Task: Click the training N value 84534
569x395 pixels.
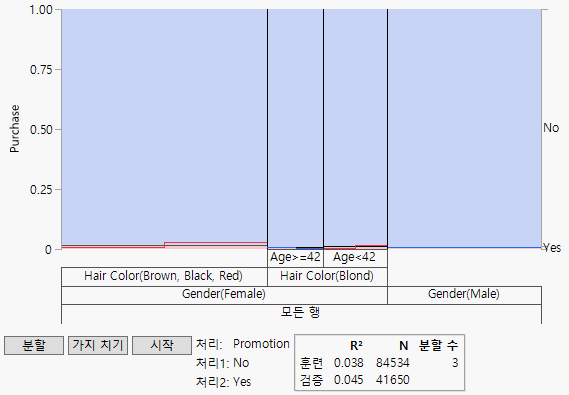Action: pyautogui.click(x=393, y=363)
